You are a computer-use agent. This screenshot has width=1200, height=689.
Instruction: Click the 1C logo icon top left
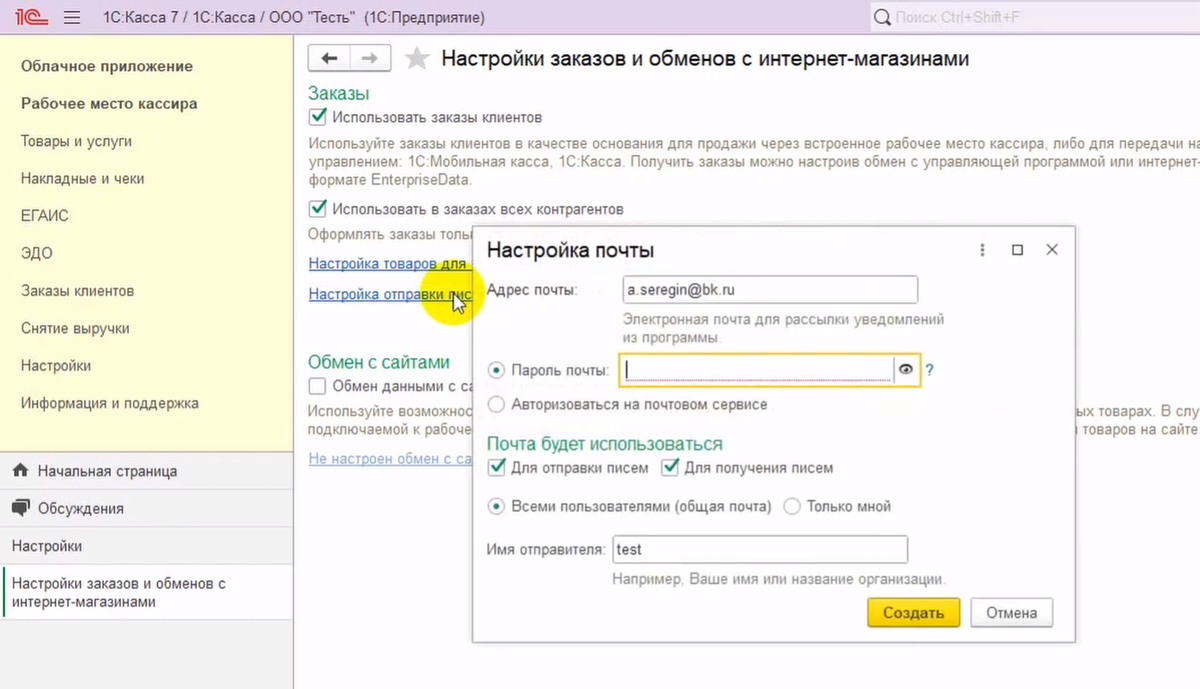coord(30,16)
